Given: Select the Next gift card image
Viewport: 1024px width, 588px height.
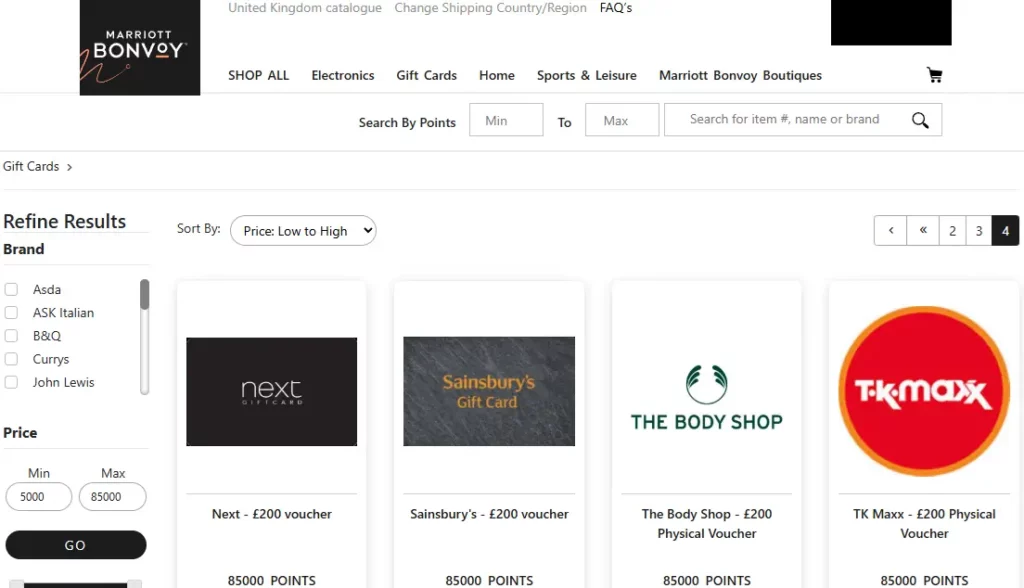Looking at the screenshot, I should click(272, 391).
